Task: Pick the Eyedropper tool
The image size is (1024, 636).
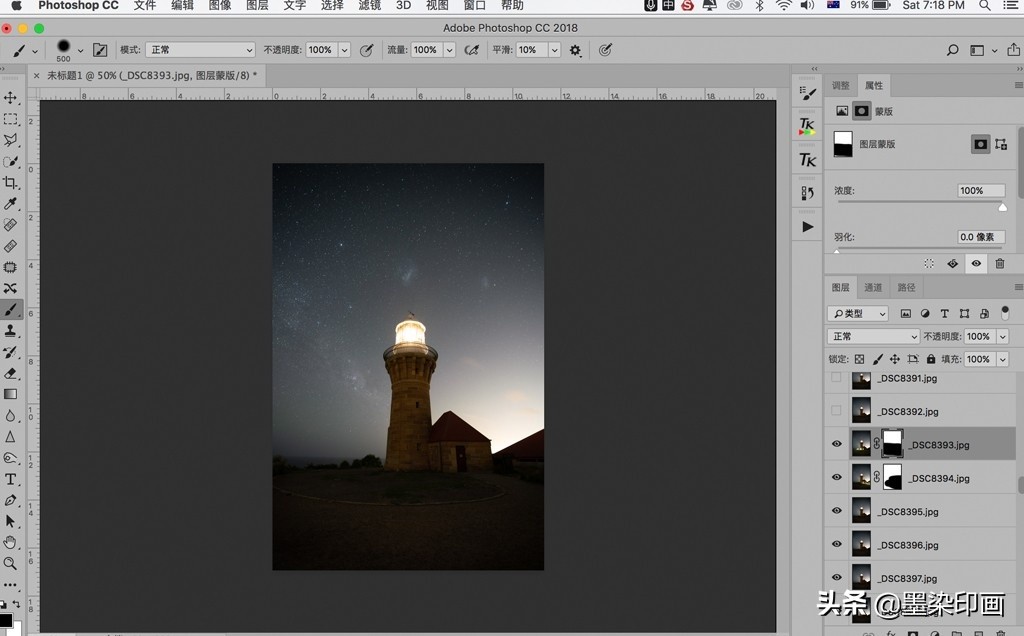Action: click(11, 204)
